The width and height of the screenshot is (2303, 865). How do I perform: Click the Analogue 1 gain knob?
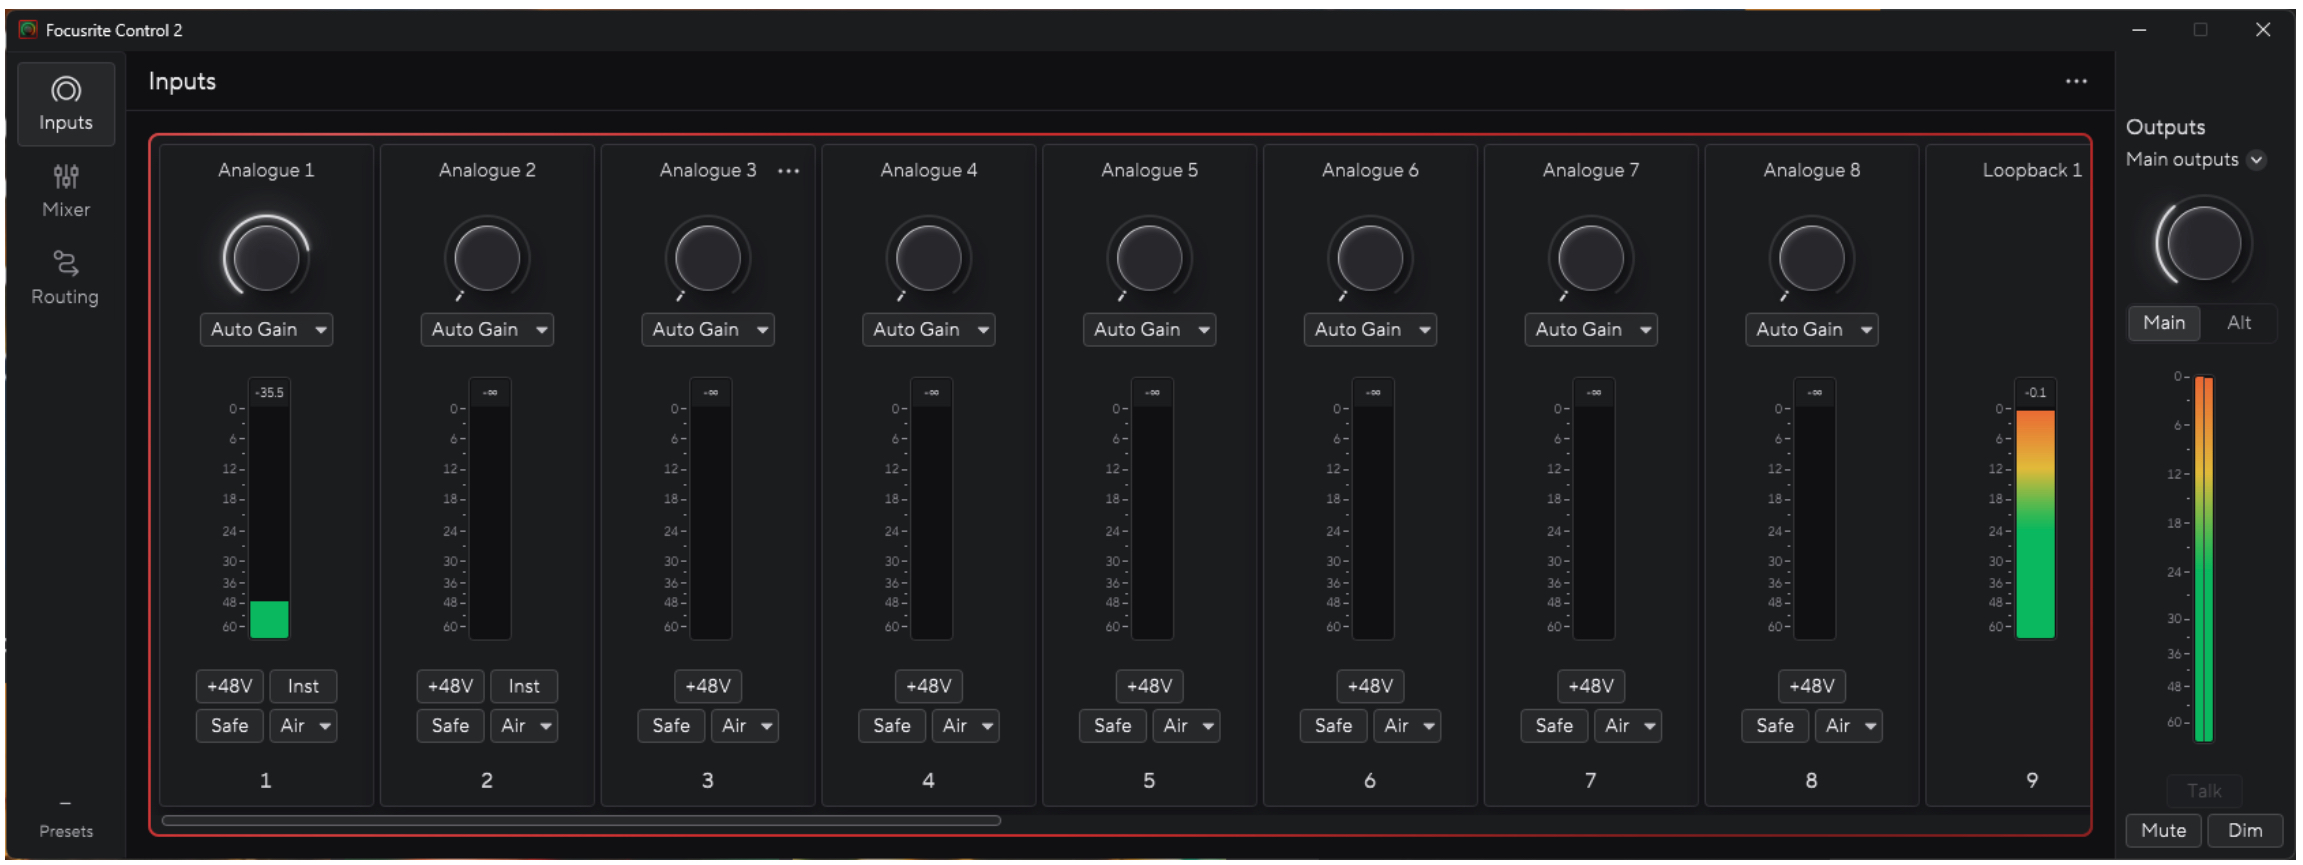[266, 257]
